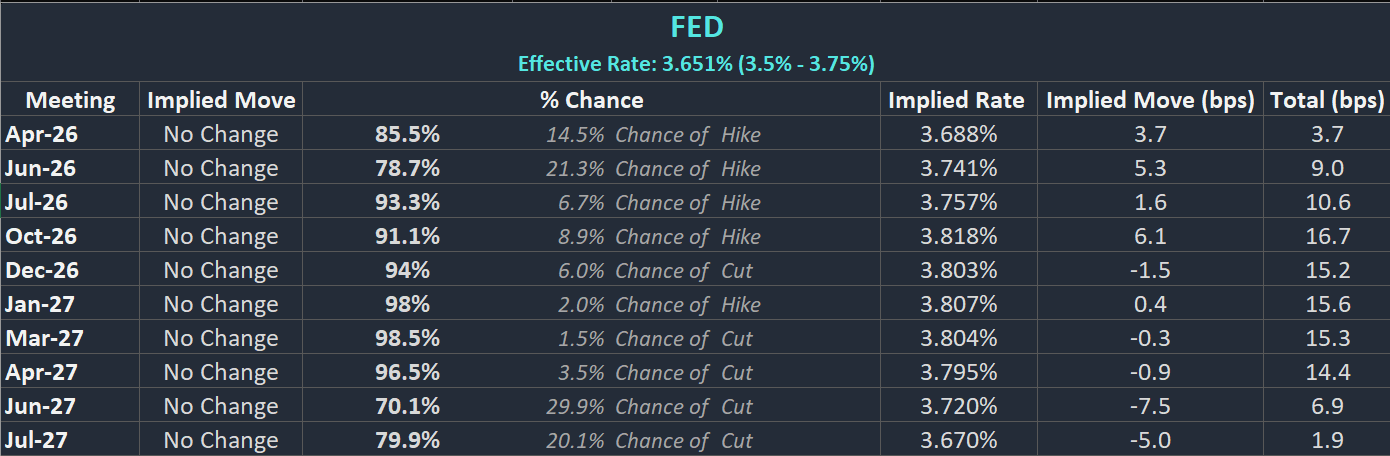This screenshot has width=1390, height=456.
Task: Select the Jun-26 implied rate 3.741%
Action: [x=958, y=168]
